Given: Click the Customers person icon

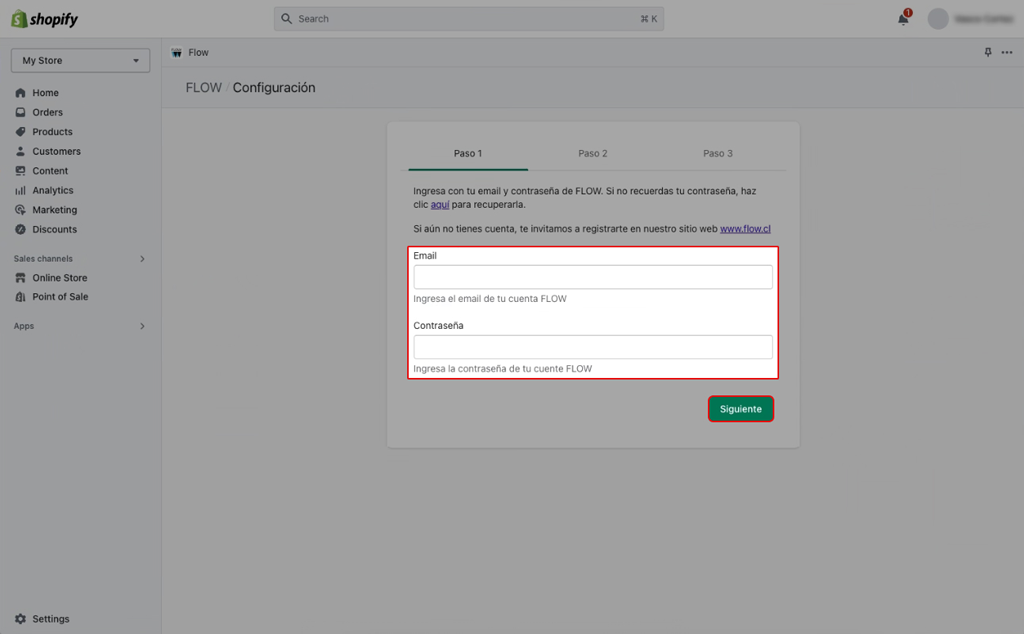Looking at the screenshot, I should pyautogui.click(x=20, y=151).
